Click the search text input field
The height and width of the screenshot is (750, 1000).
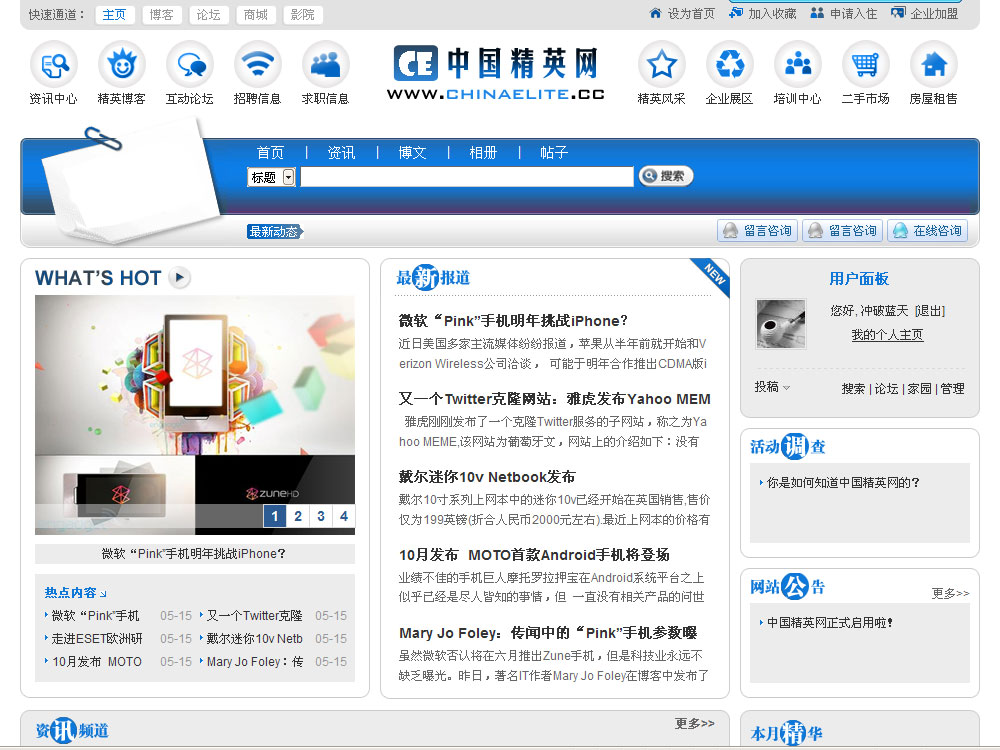(x=467, y=177)
